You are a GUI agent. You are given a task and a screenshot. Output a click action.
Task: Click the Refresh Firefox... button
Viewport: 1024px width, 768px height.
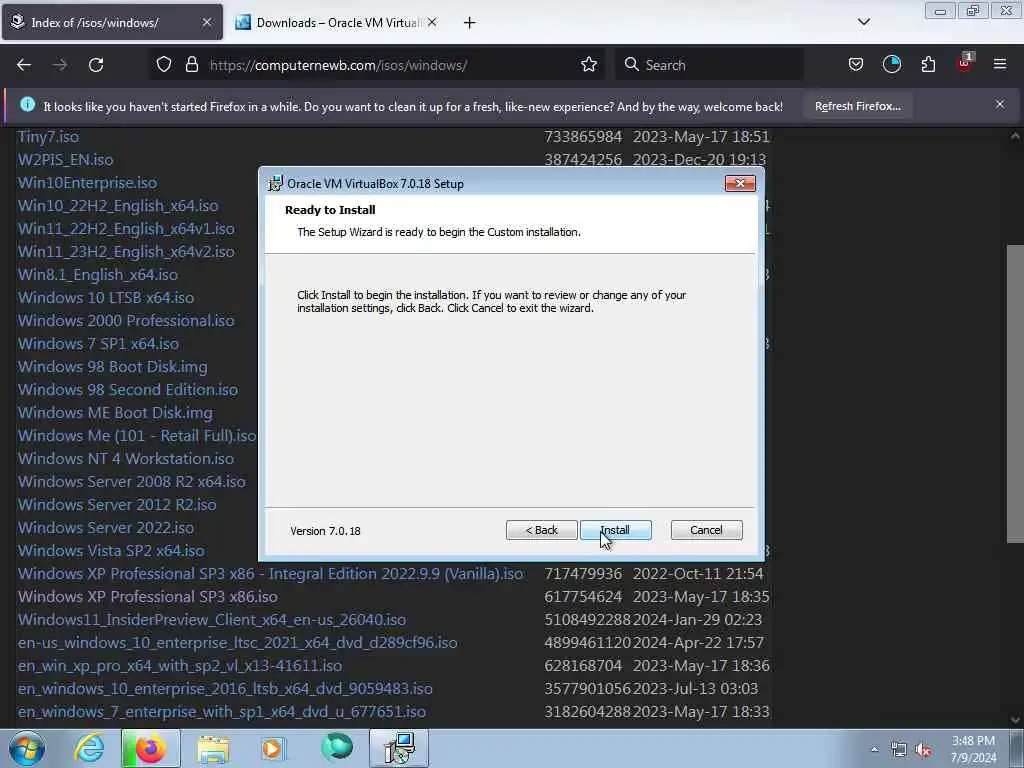coord(857,106)
